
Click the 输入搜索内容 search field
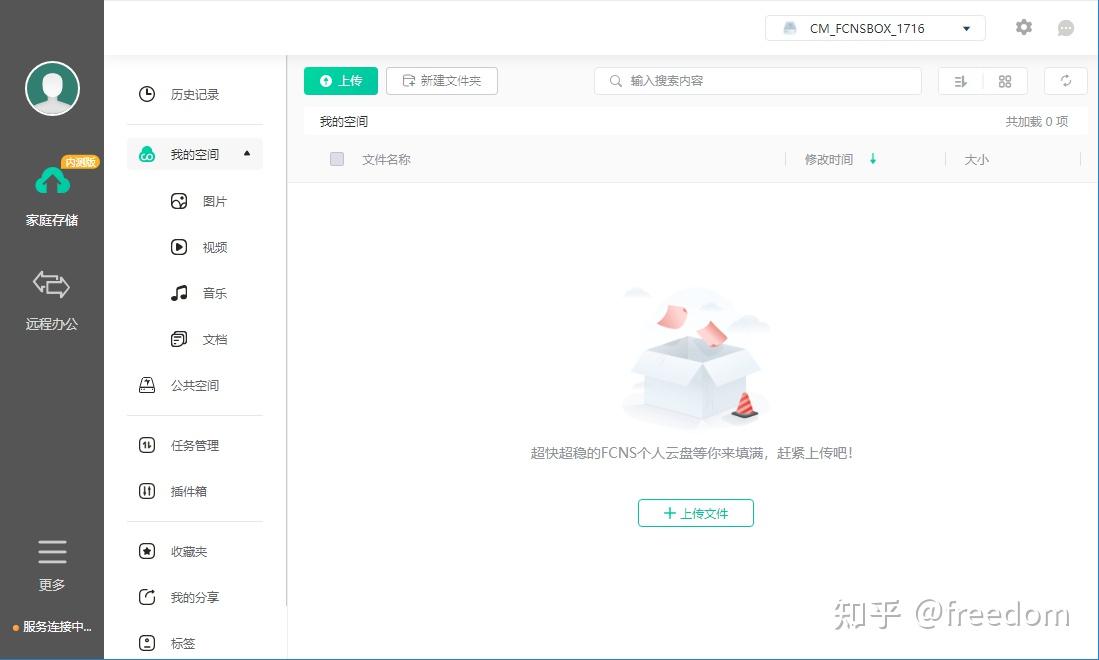(x=758, y=81)
